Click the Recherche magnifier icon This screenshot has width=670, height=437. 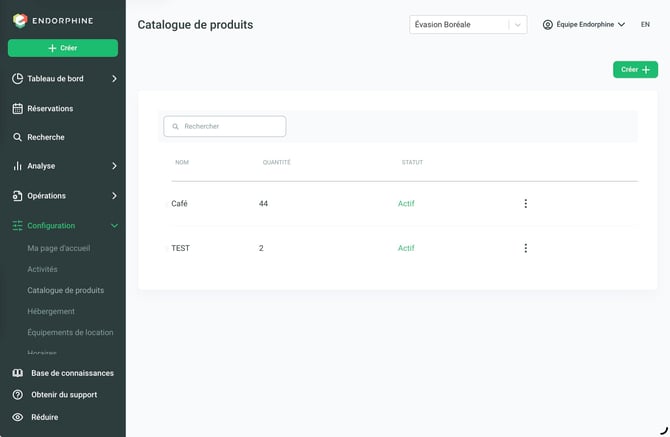click(x=17, y=137)
